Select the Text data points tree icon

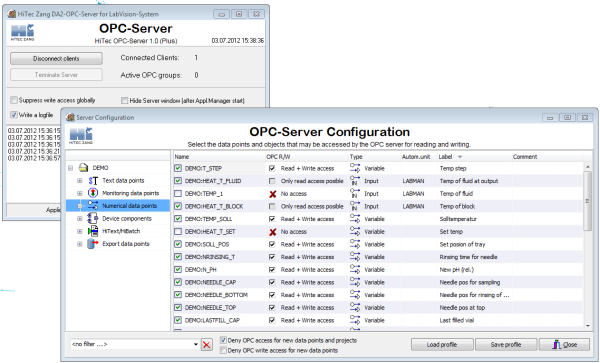tap(93, 181)
